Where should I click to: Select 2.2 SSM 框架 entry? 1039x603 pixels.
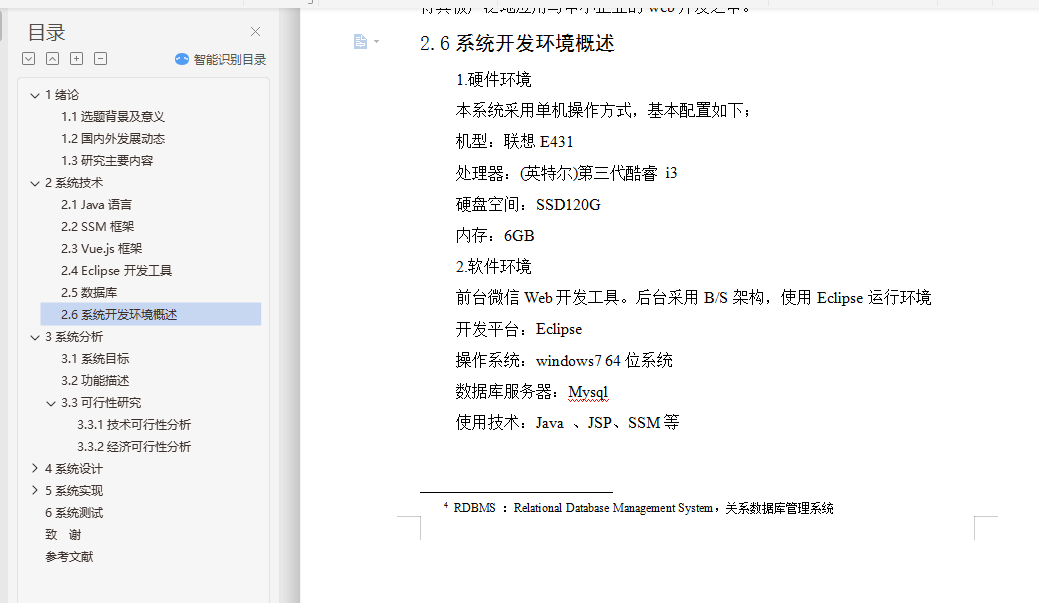(x=97, y=227)
